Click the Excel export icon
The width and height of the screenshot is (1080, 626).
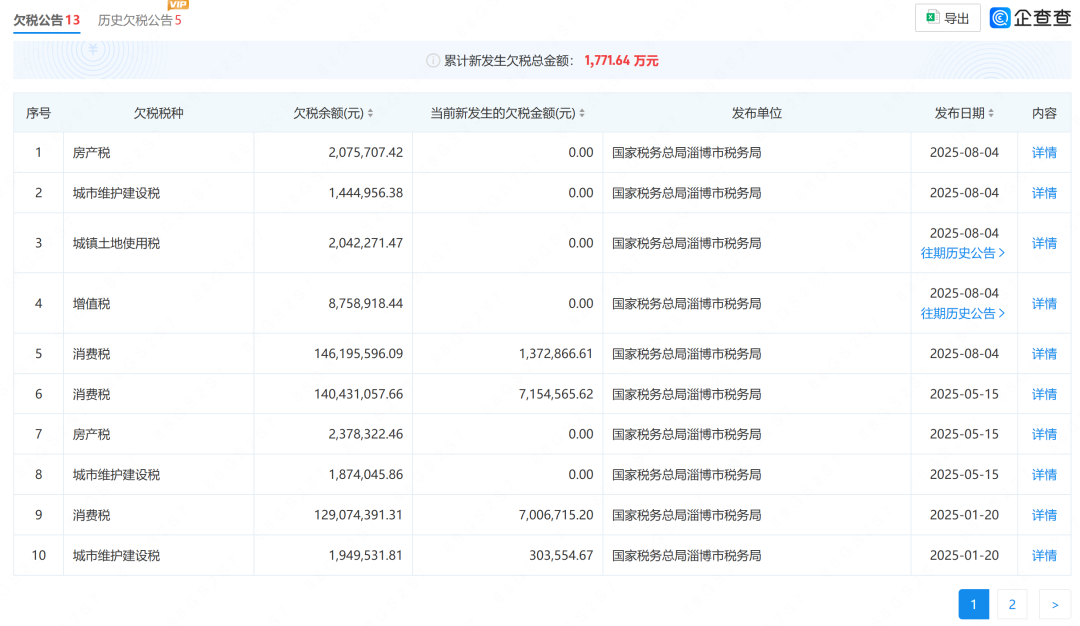932,18
